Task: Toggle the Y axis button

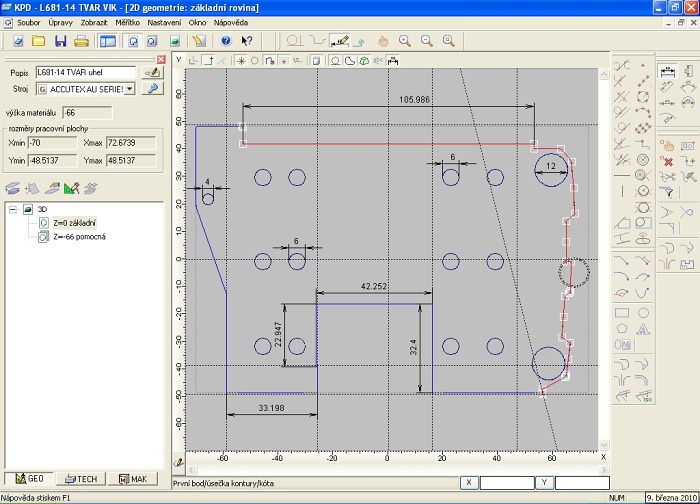Action: 179,60
